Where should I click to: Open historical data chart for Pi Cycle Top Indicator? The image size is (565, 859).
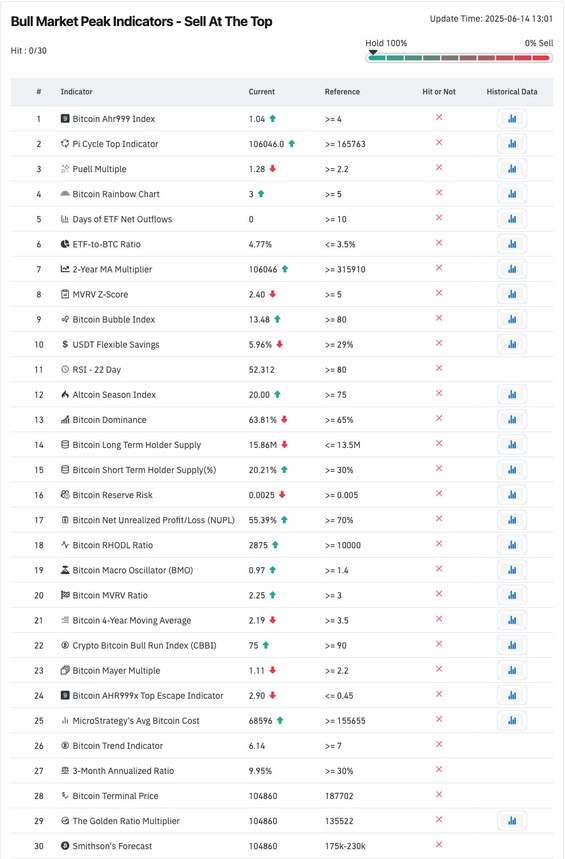(x=512, y=144)
